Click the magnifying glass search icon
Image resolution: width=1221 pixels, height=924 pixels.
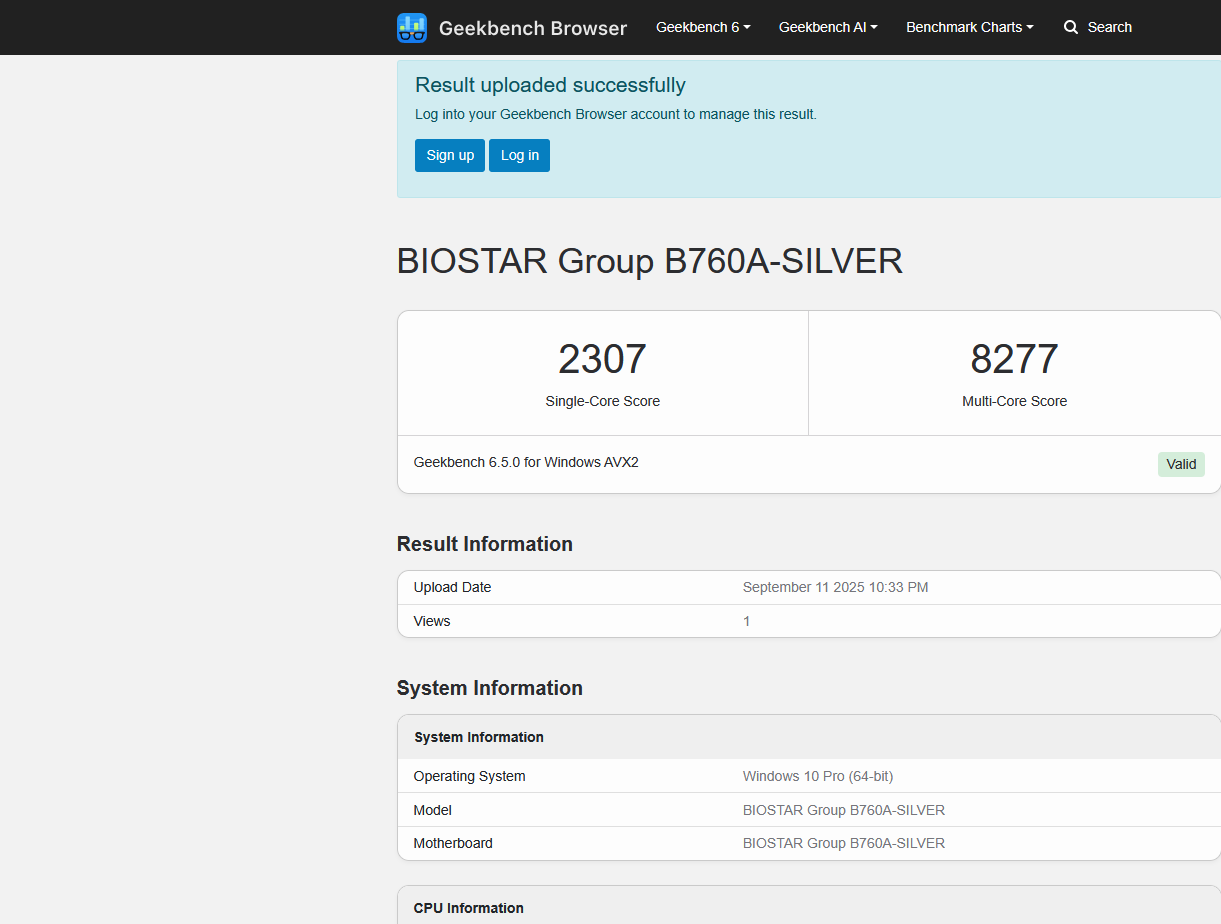(1071, 27)
